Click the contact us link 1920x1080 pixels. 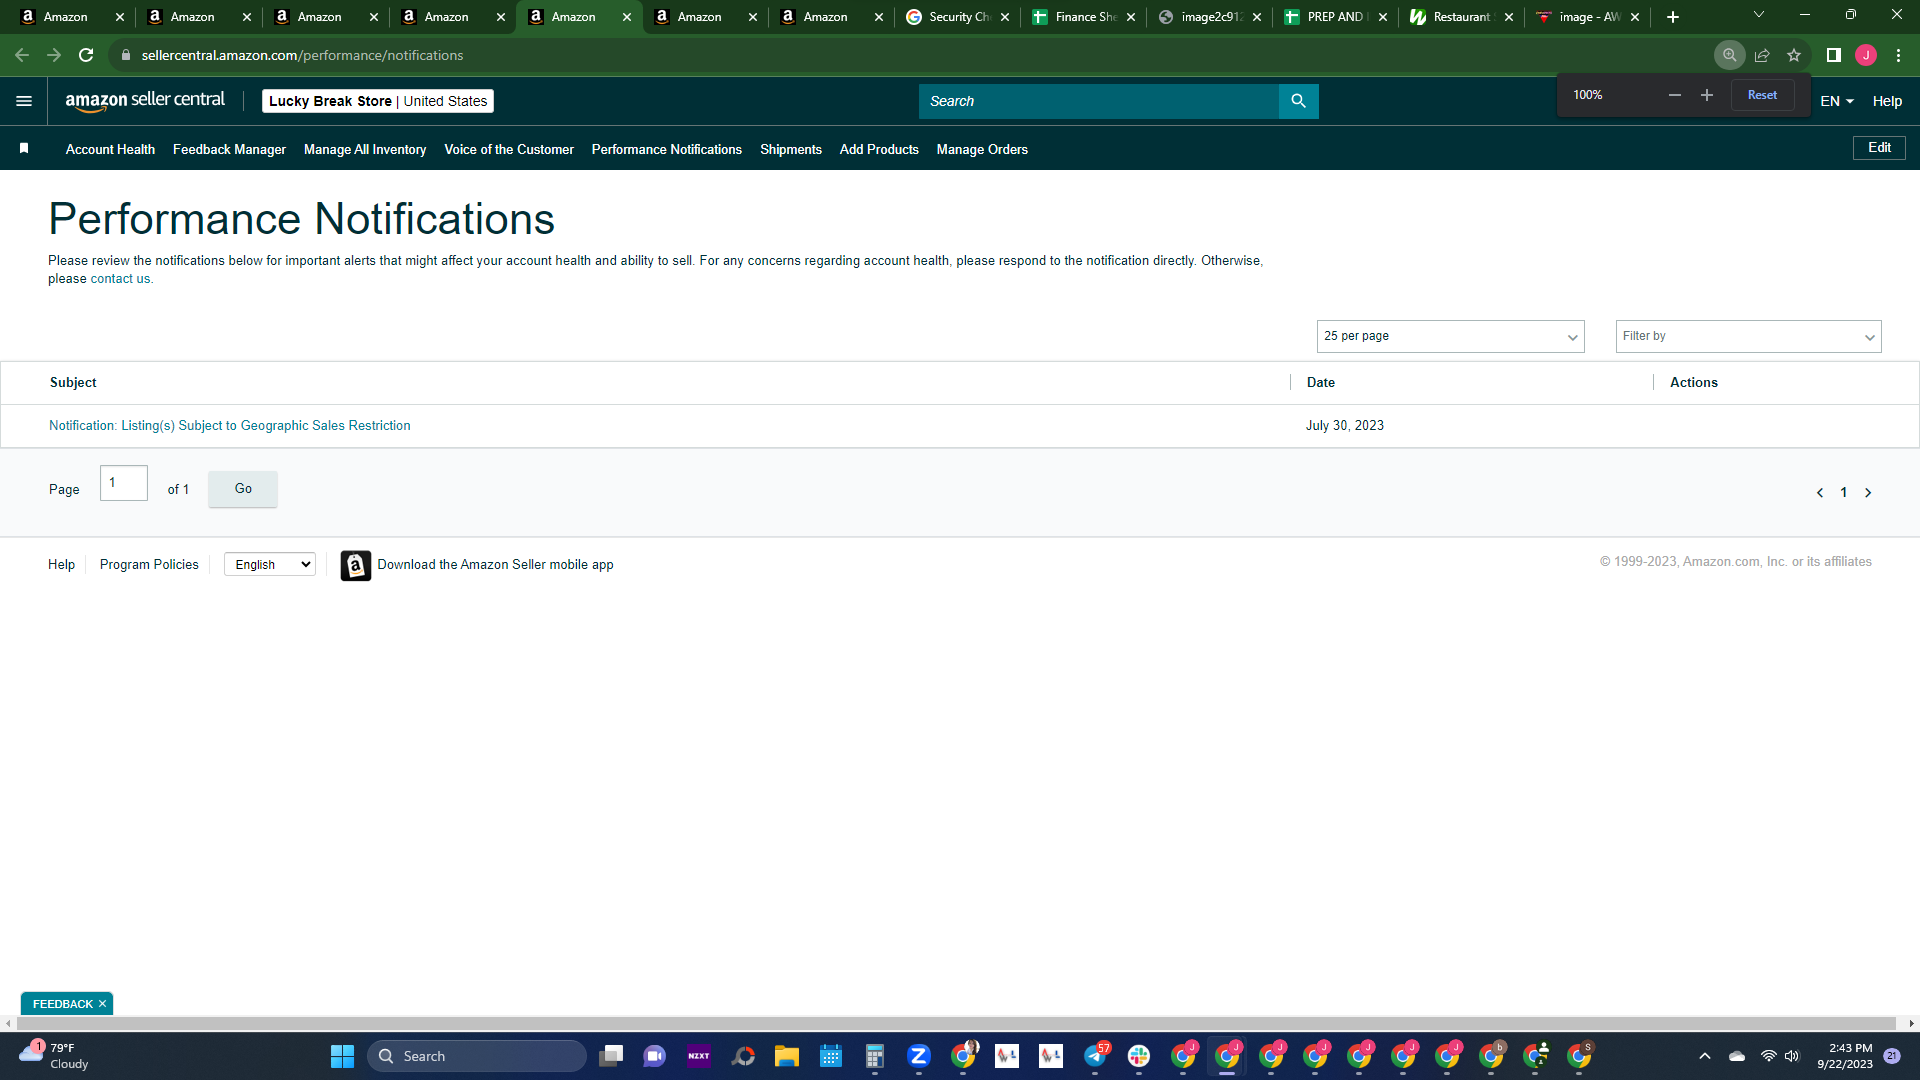[120, 279]
